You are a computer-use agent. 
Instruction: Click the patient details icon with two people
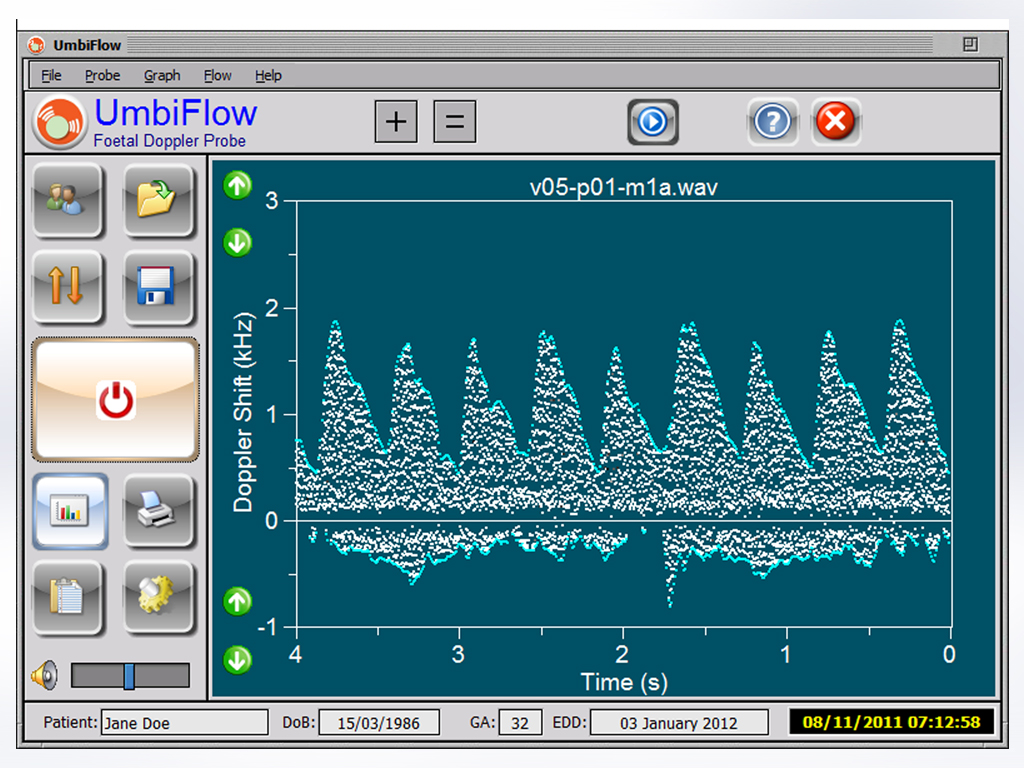coord(67,199)
